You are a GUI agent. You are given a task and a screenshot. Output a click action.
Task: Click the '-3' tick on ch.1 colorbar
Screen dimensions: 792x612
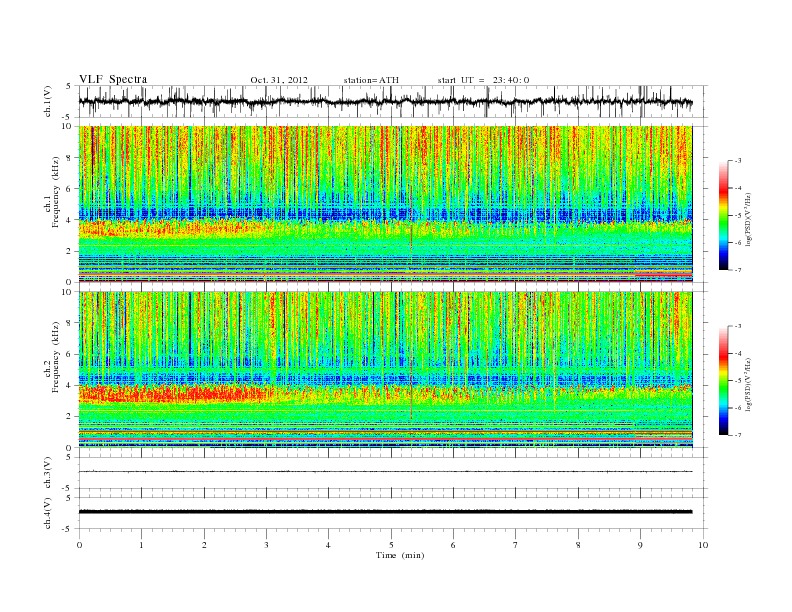click(x=737, y=161)
